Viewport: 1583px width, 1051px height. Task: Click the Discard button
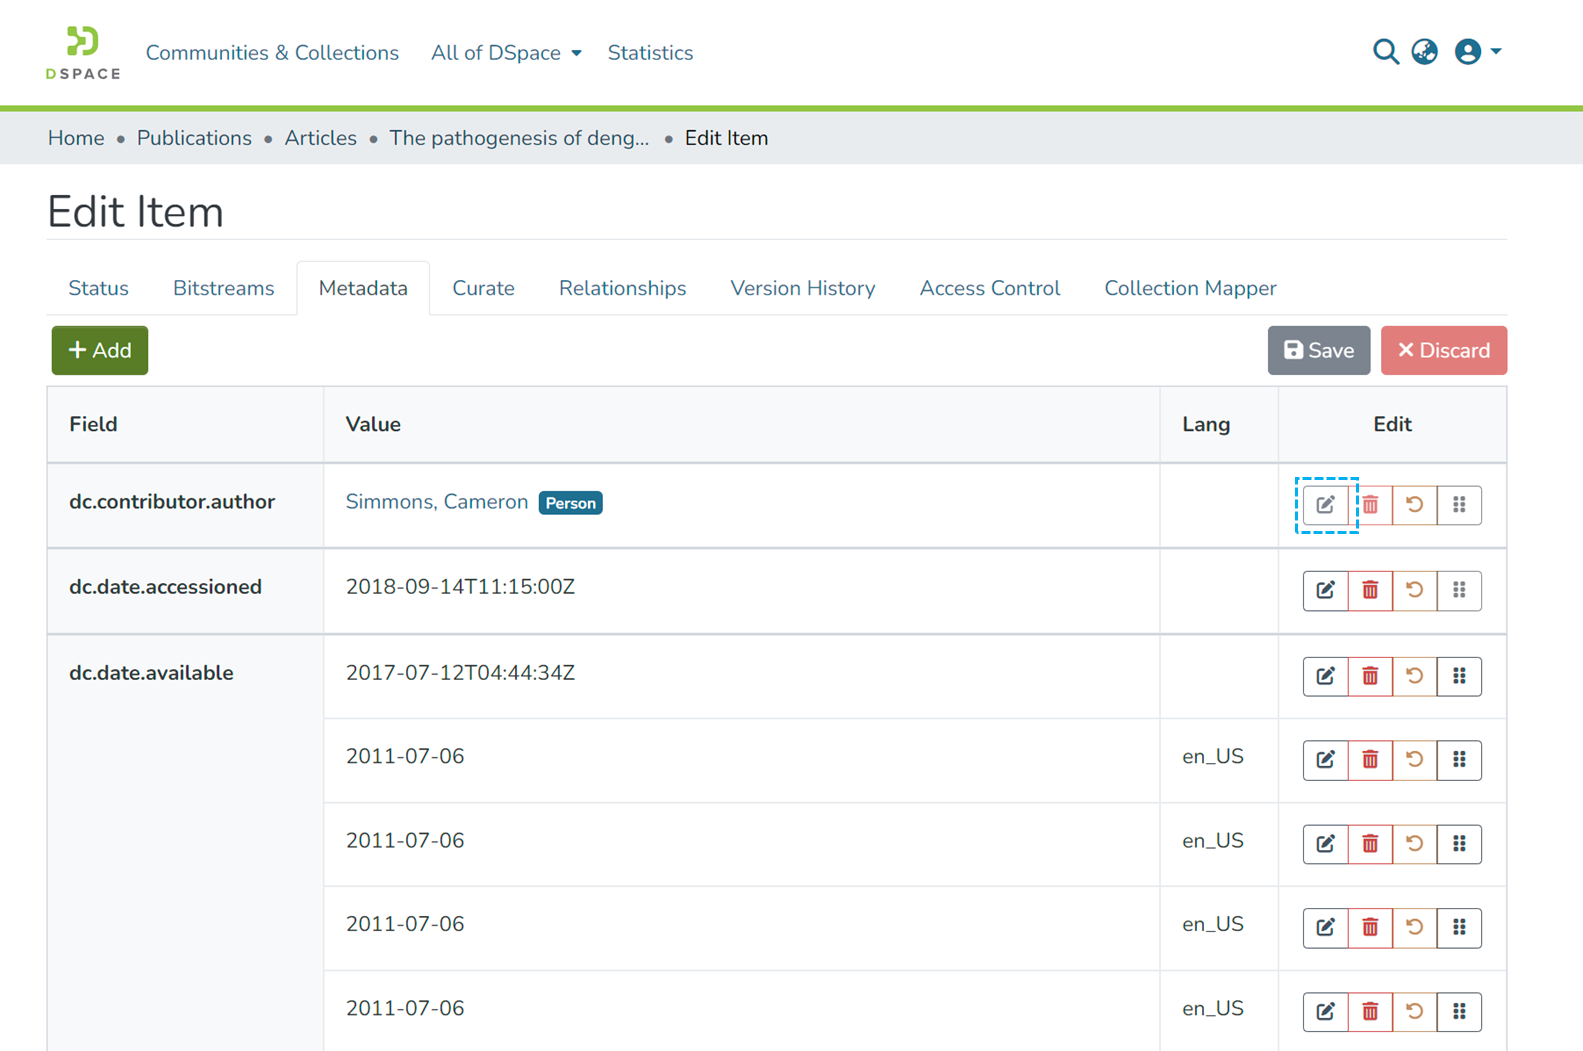tap(1443, 350)
